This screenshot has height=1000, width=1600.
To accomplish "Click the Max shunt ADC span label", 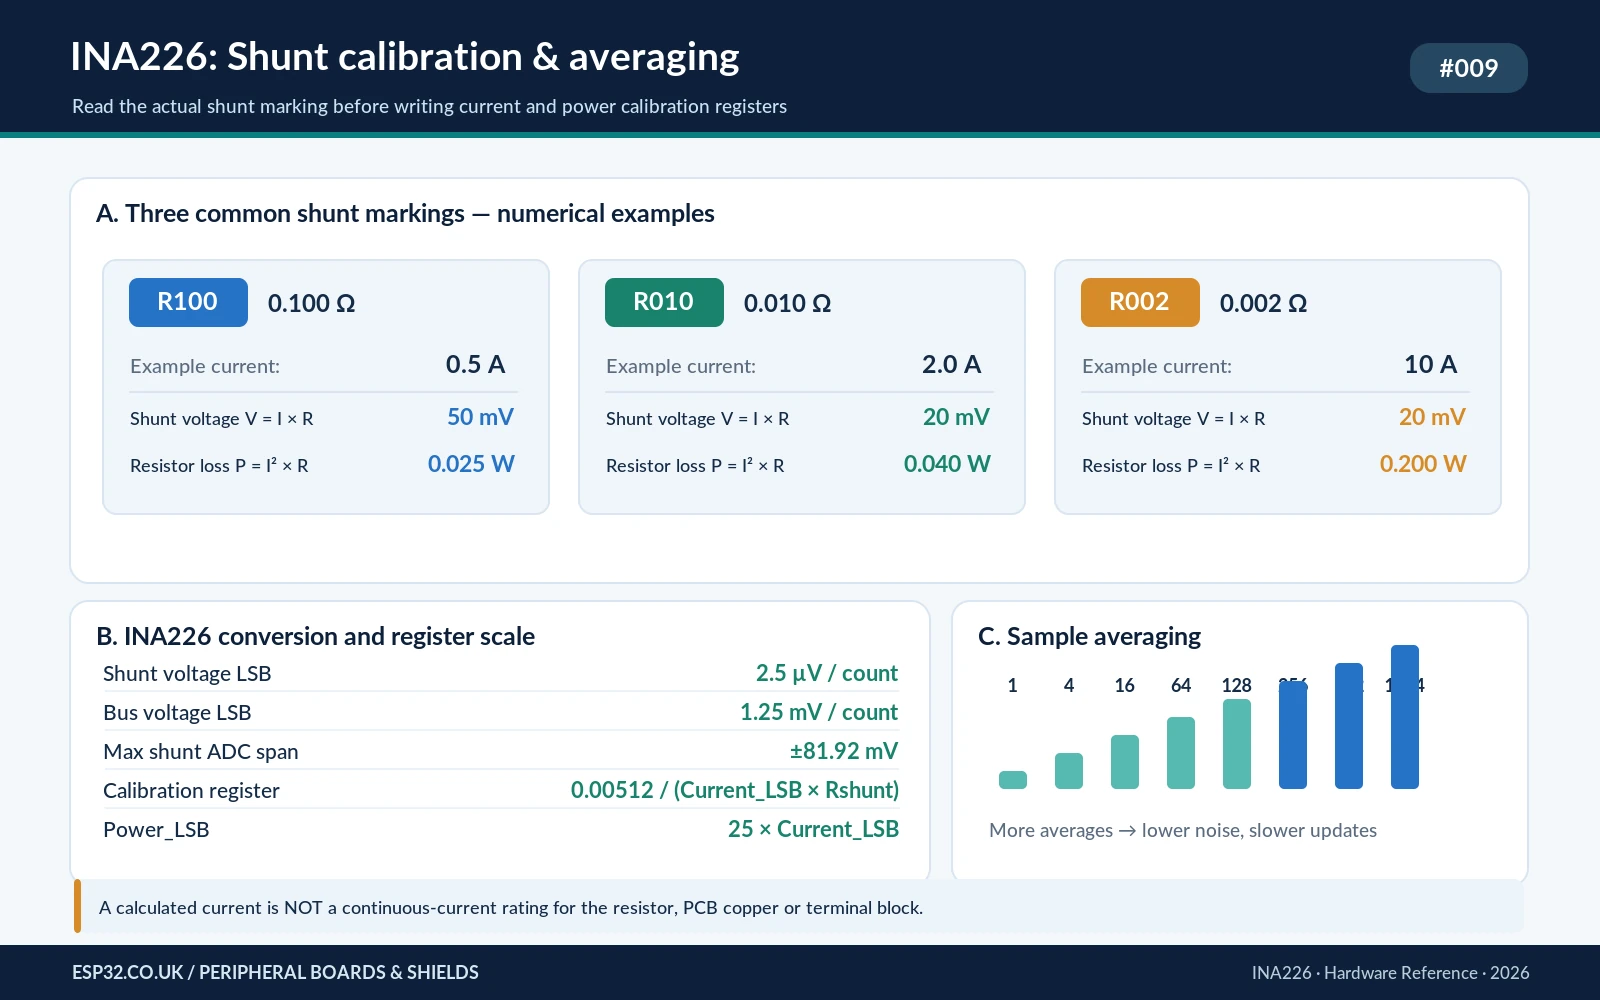I will 201,752.
